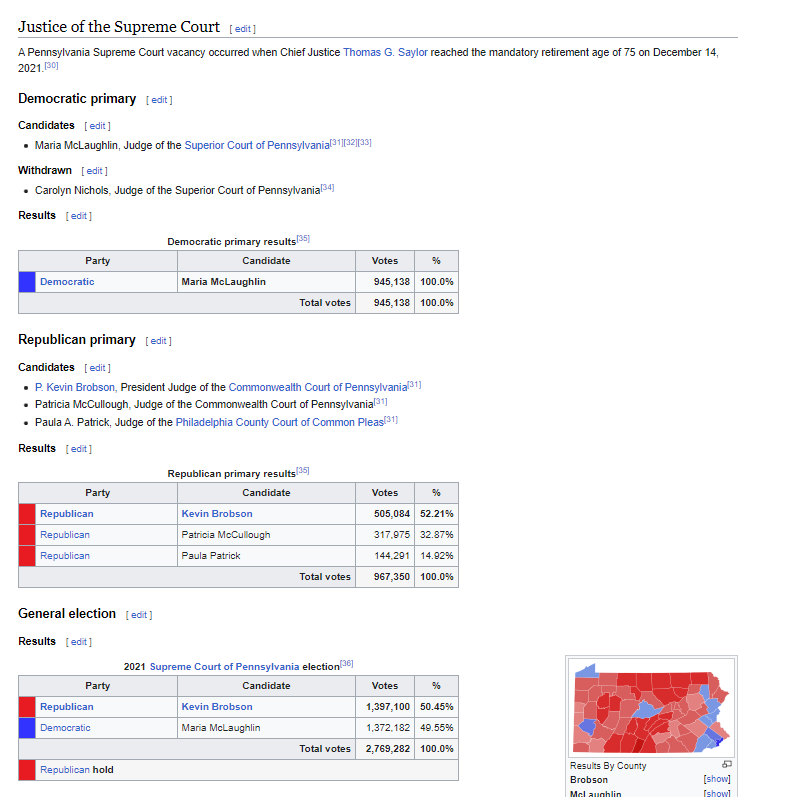Open Democratic link in general election table
Screen dimensions: 790x797
[65, 728]
